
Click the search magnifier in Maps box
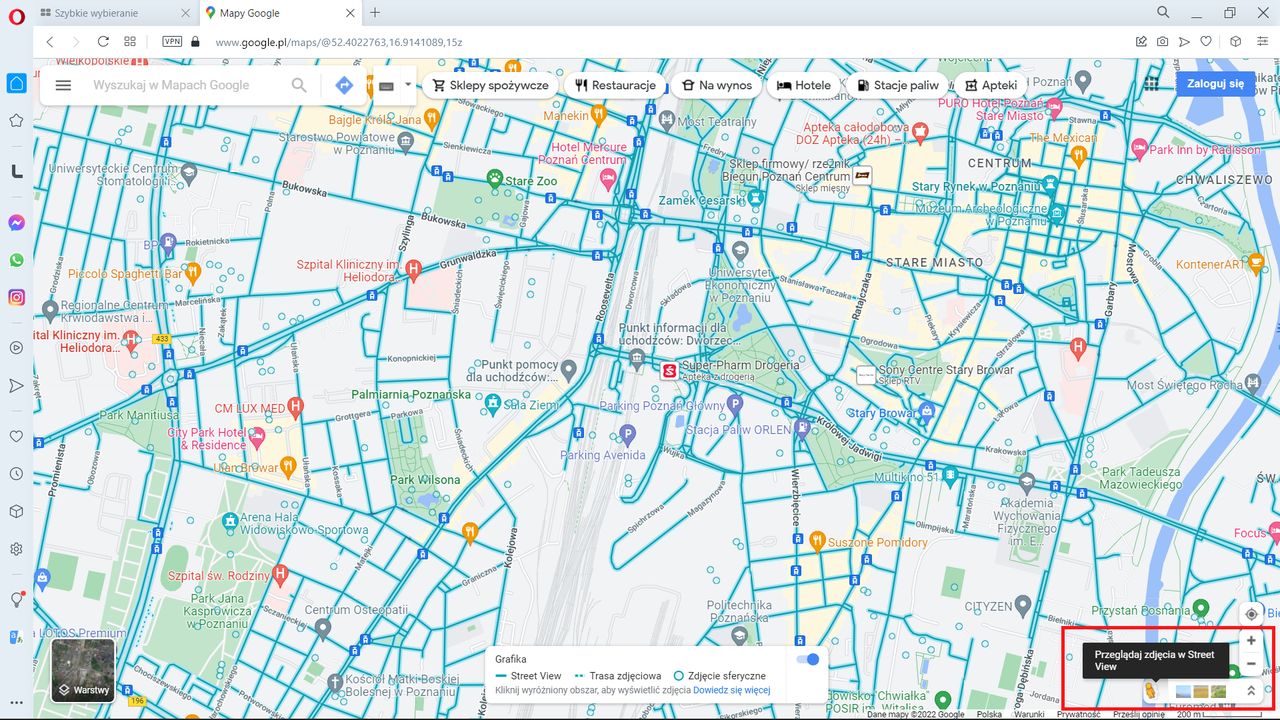tap(299, 85)
